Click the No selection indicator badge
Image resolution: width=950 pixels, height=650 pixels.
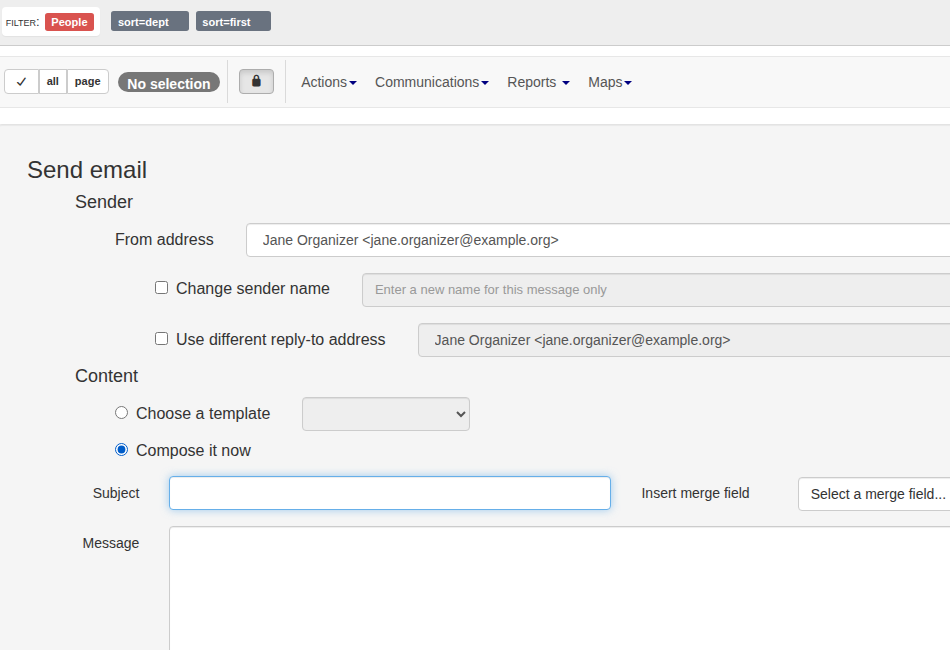pyautogui.click(x=168, y=83)
